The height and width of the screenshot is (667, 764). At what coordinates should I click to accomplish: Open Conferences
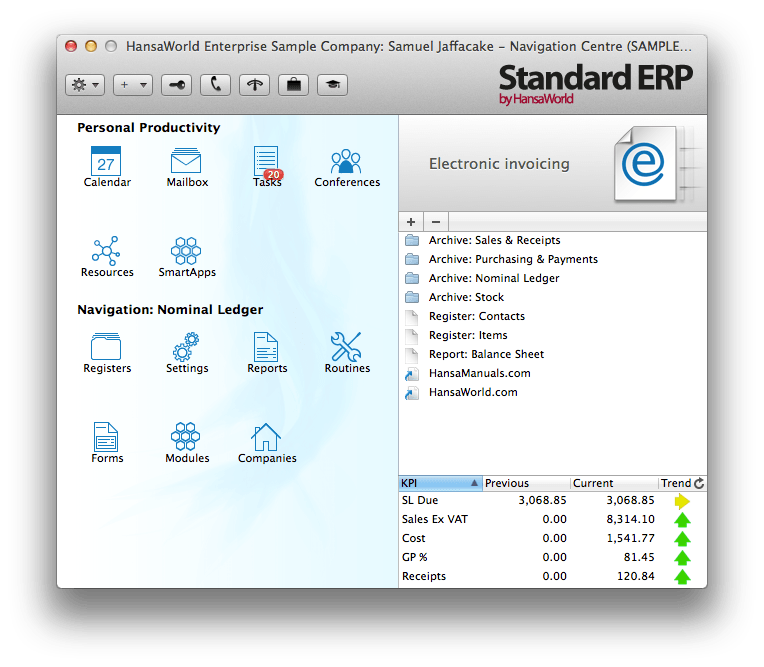click(x=347, y=167)
